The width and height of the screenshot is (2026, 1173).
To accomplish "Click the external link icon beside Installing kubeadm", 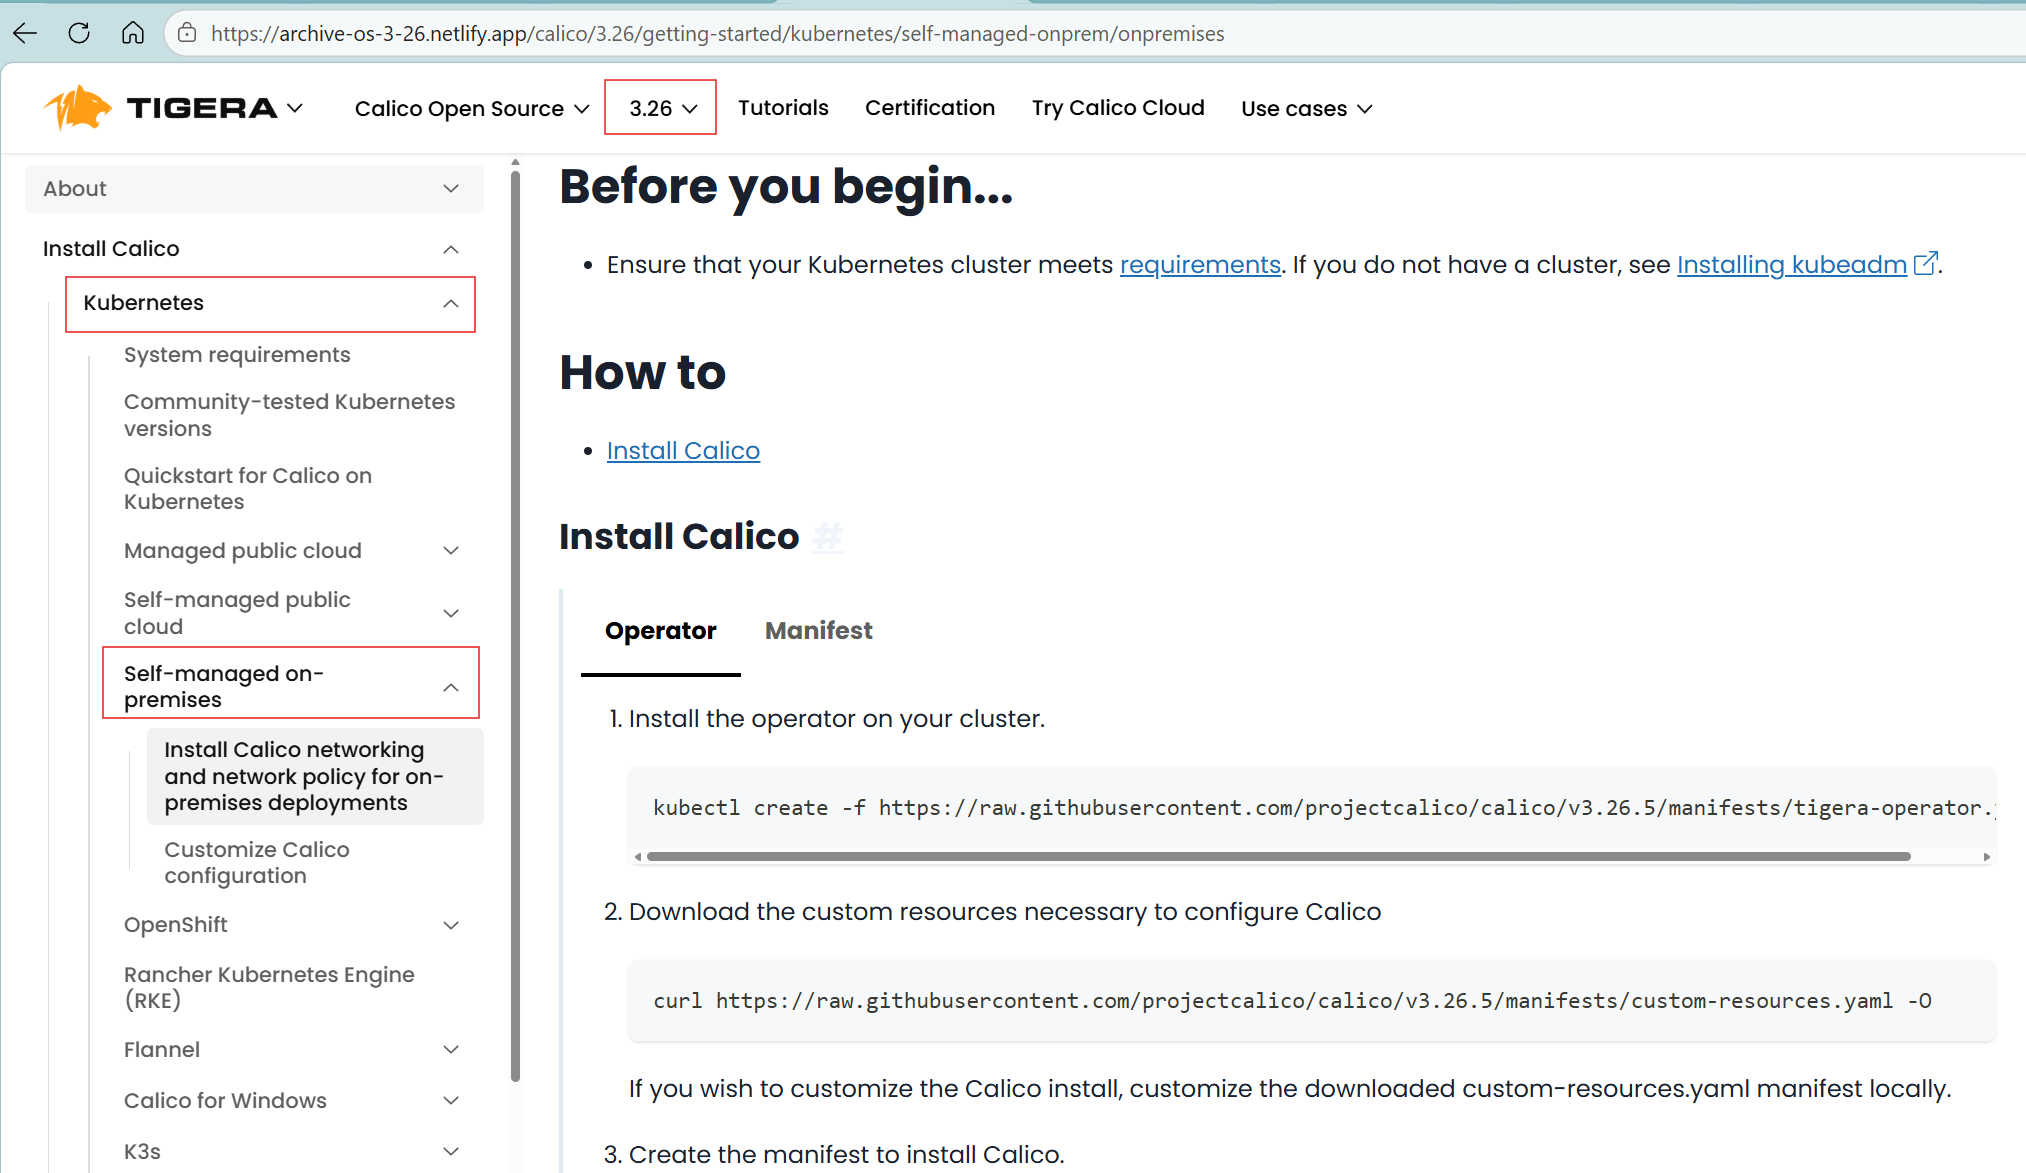I will point(1925,264).
